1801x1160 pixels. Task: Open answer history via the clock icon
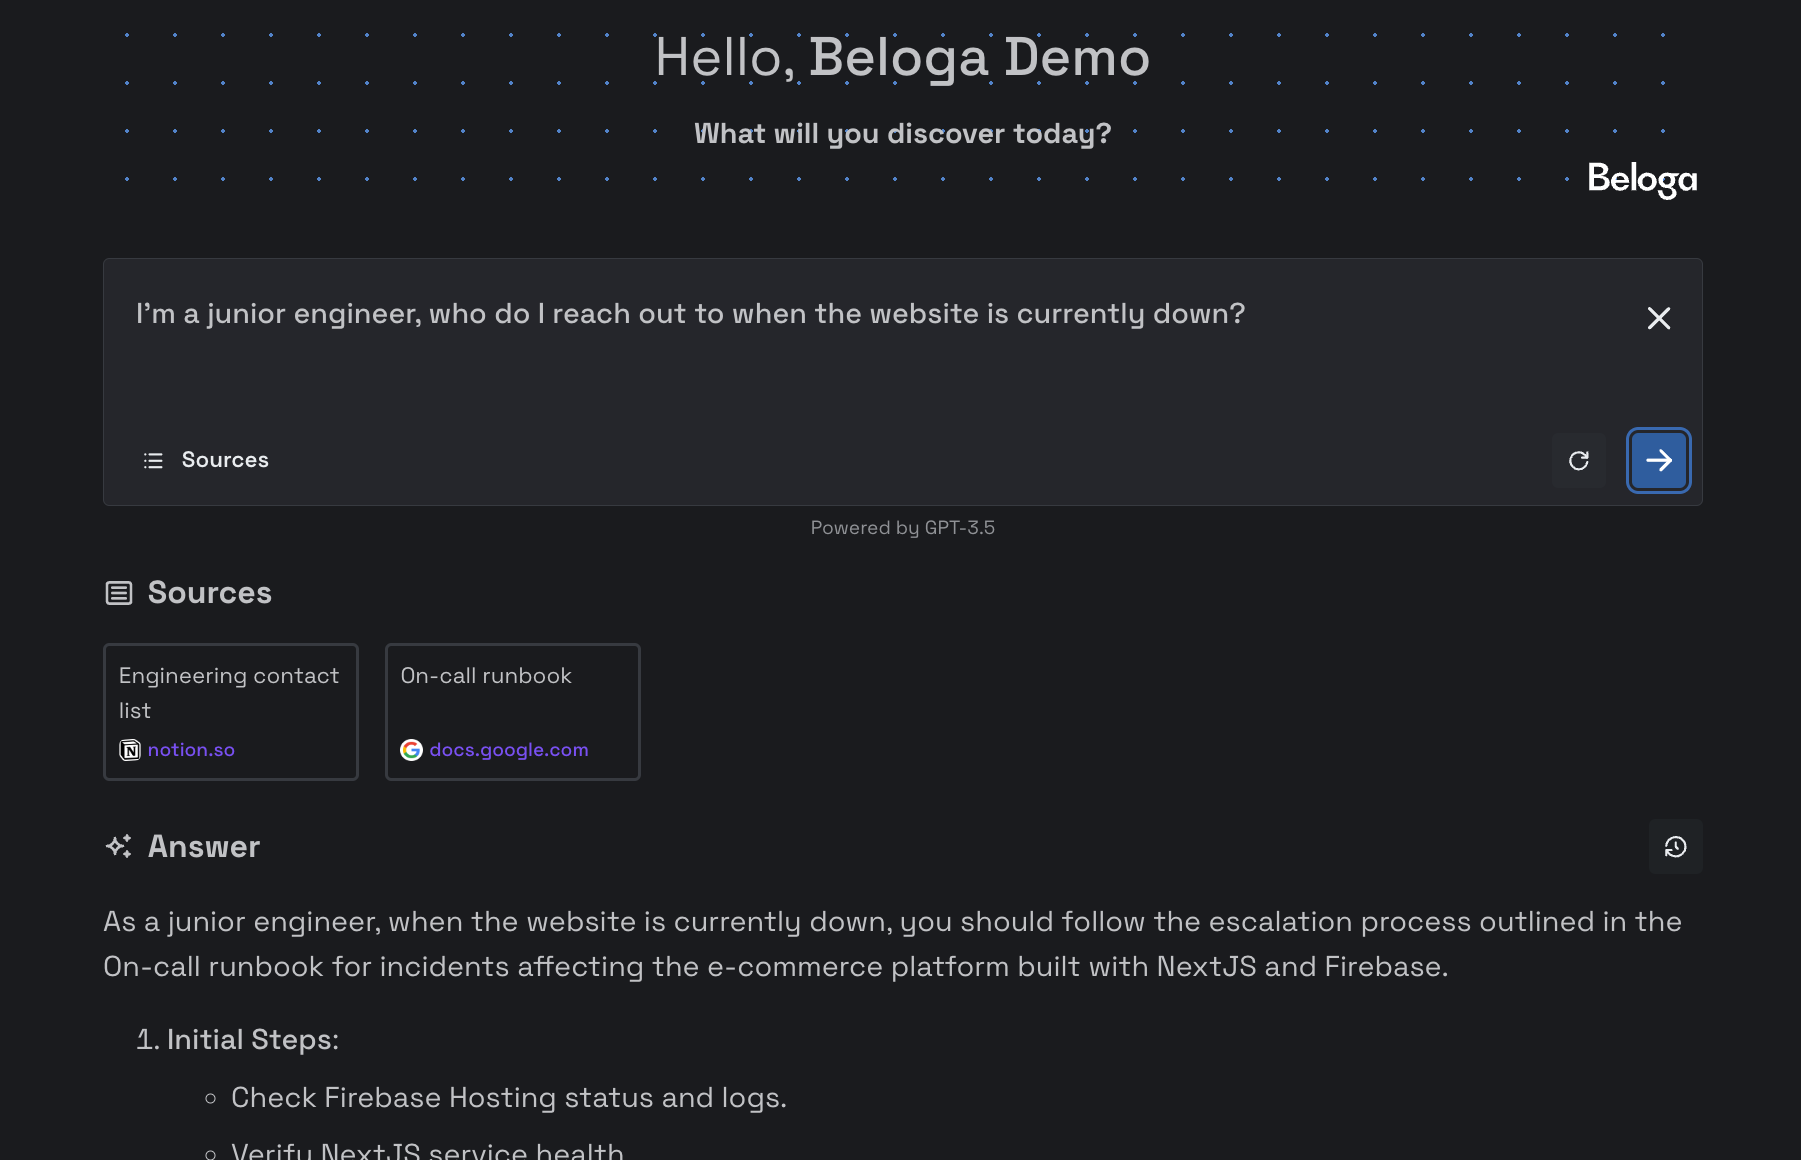pyautogui.click(x=1674, y=846)
